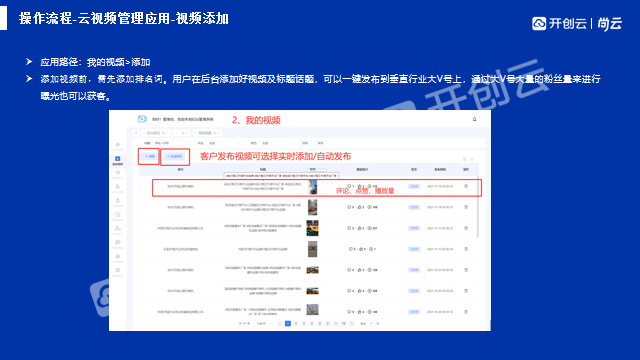Open the home icon in left sidebar
Viewport: 640px width, 360px height.
tap(118, 145)
